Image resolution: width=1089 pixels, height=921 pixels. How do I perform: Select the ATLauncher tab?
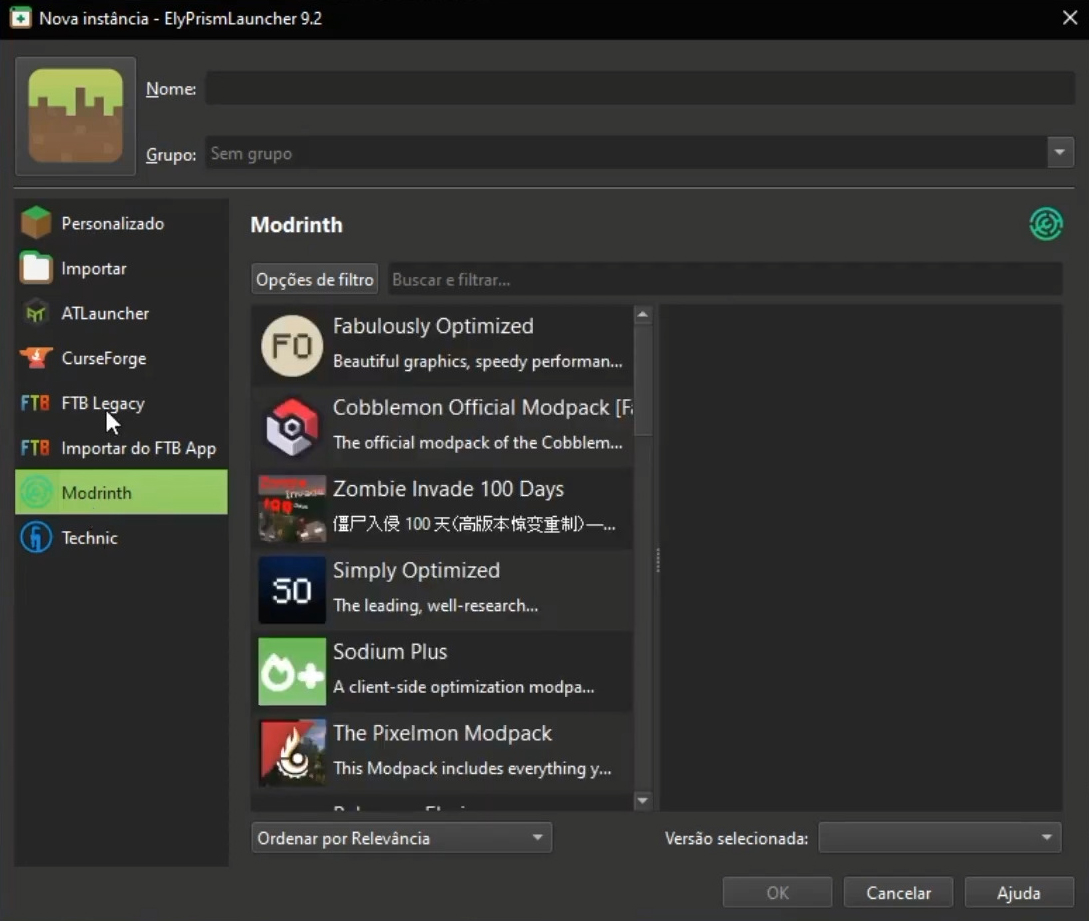click(x=122, y=313)
